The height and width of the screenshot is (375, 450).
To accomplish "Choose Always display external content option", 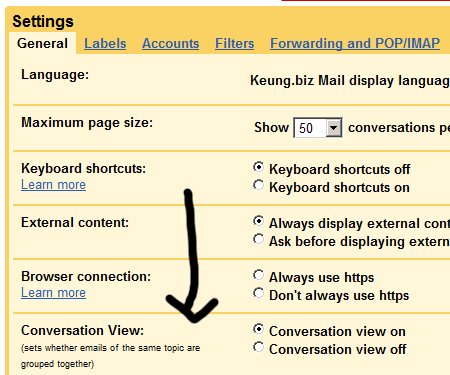I will (x=258, y=221).
